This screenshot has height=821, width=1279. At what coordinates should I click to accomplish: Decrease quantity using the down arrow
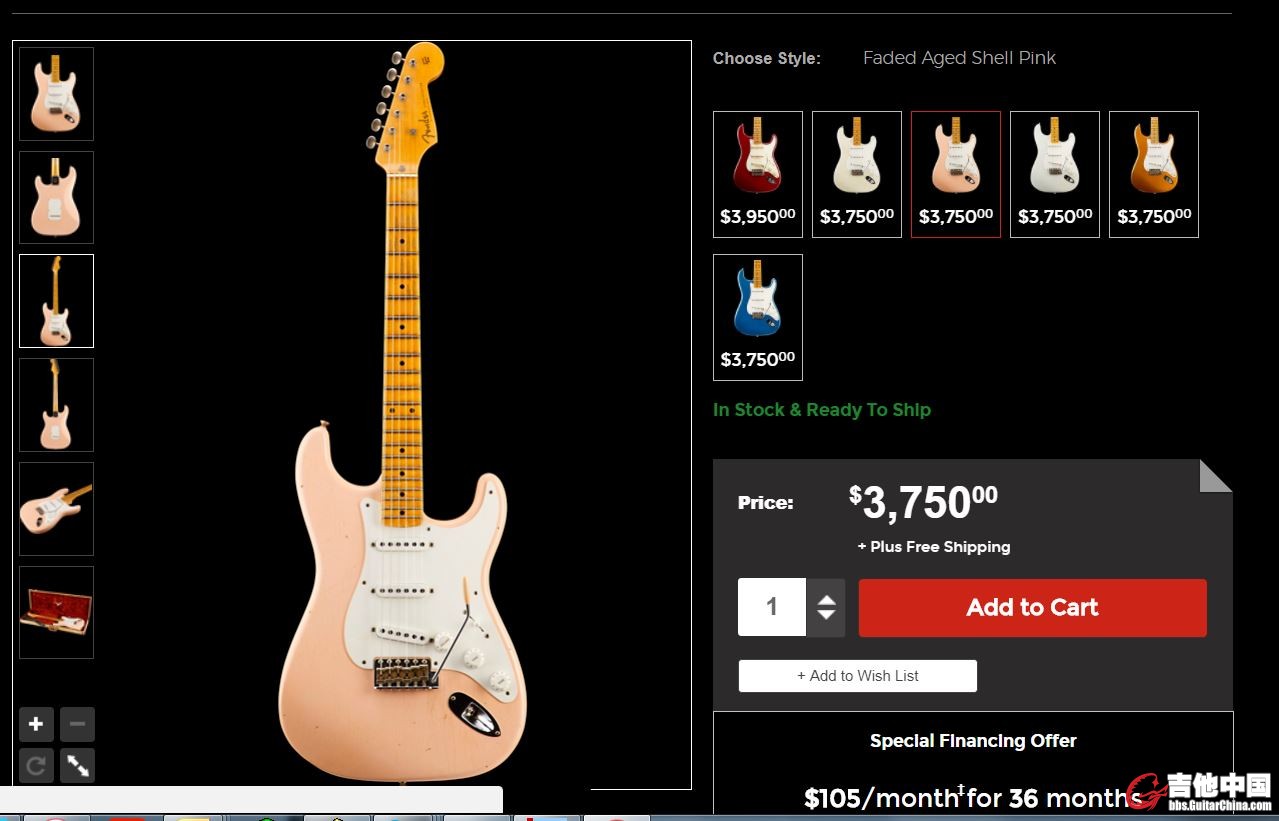pos(826,615)
